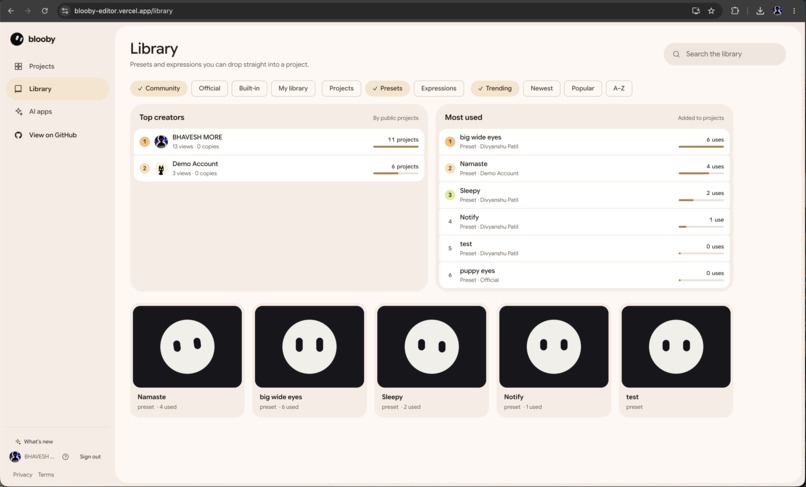Open Projects from the sidebar
The height and width of the screenshot is (487, 806).
tap(57, 66)
